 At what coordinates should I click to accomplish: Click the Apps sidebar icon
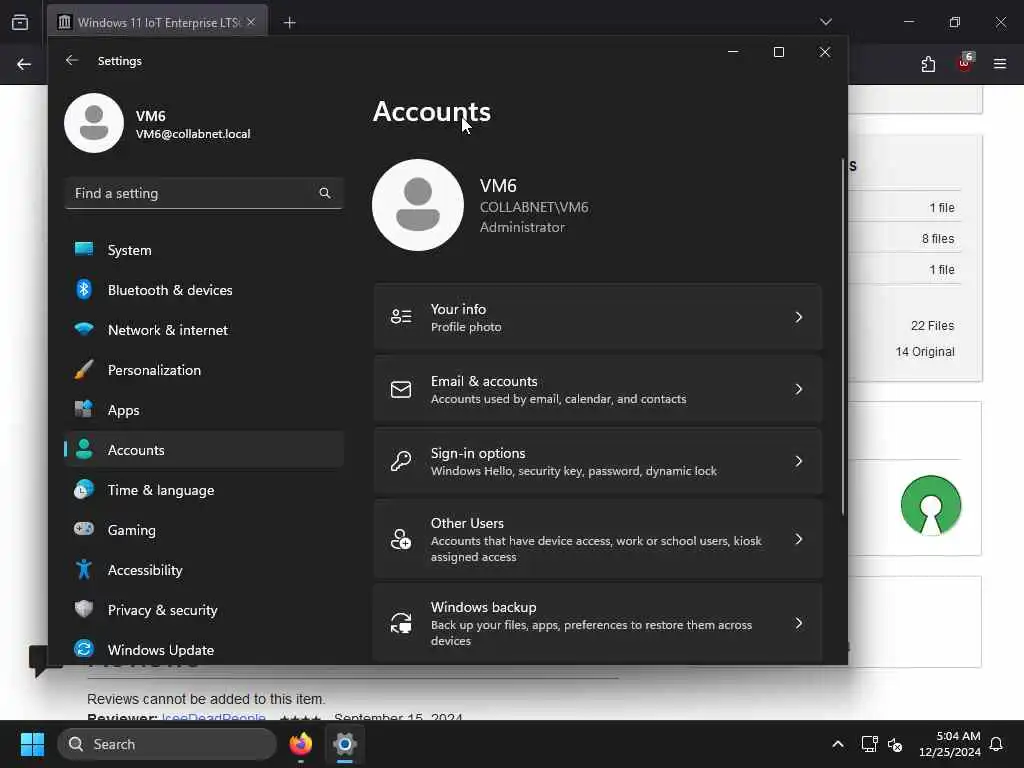[84, 409]
